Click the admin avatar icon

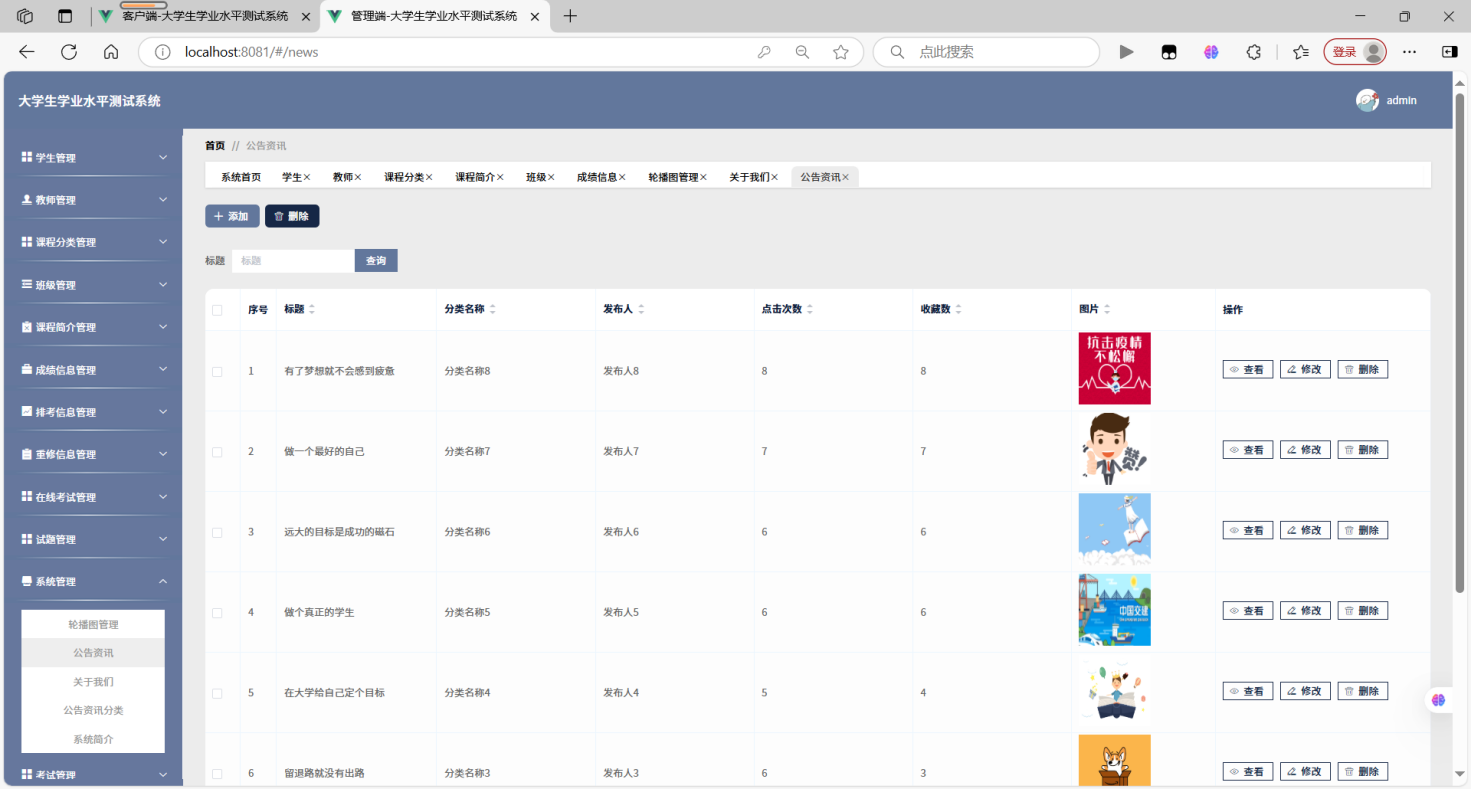(x=1367, y=100)
